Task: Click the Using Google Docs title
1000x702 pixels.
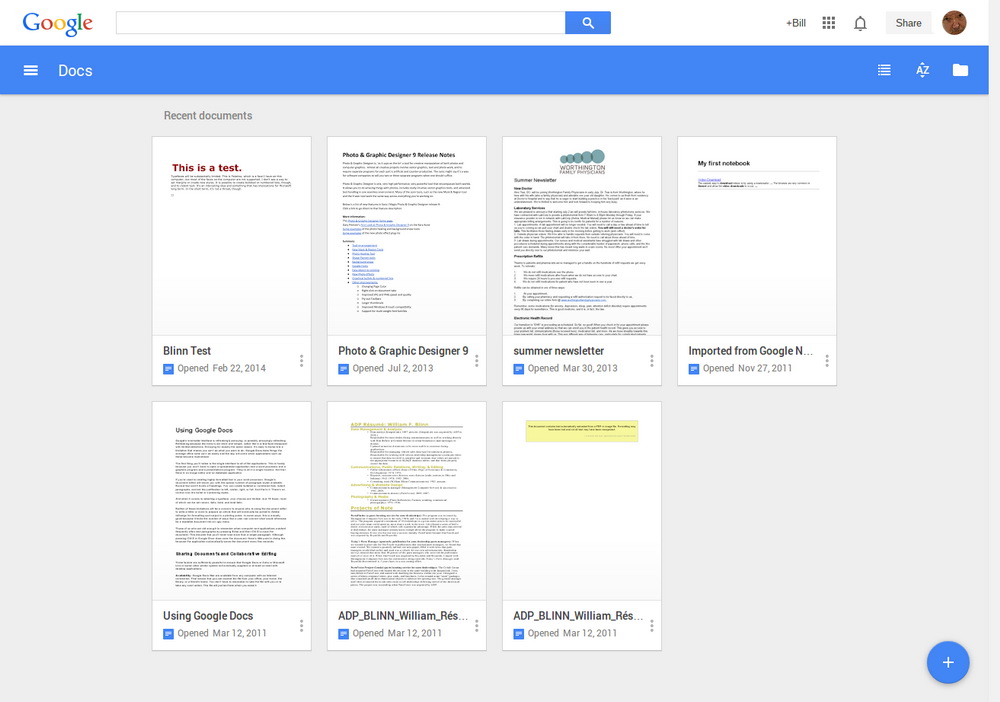Action: click(x=208, y=616)
